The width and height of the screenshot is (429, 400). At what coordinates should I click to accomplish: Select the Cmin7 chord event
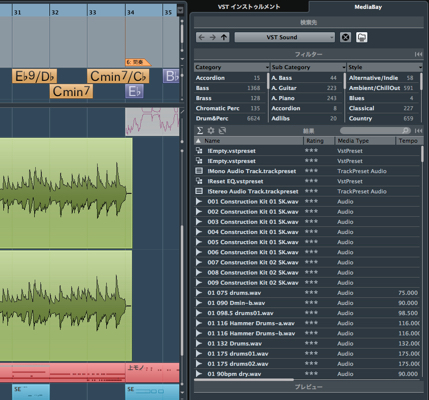(71, 91)
